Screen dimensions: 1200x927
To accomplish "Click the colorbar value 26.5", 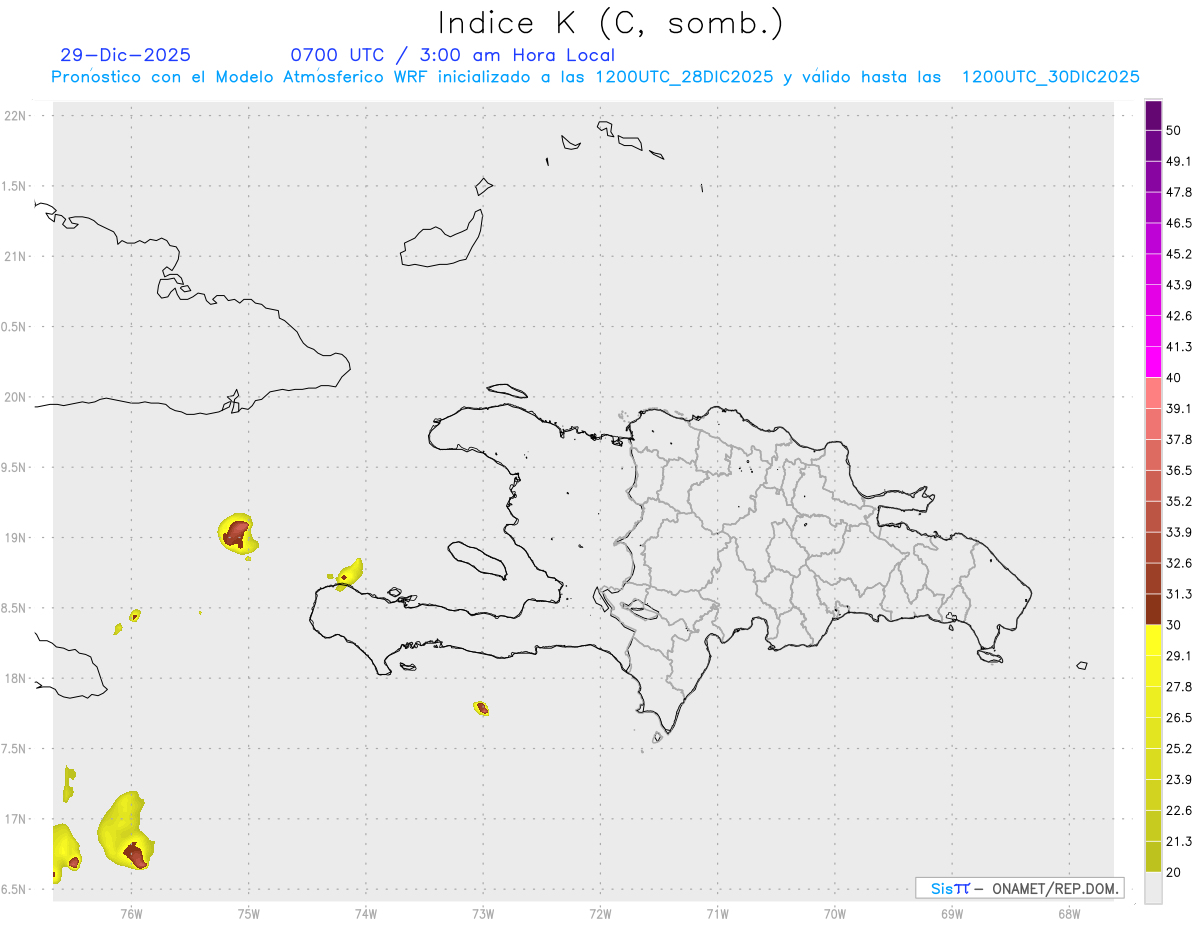I will (1179, 718).
